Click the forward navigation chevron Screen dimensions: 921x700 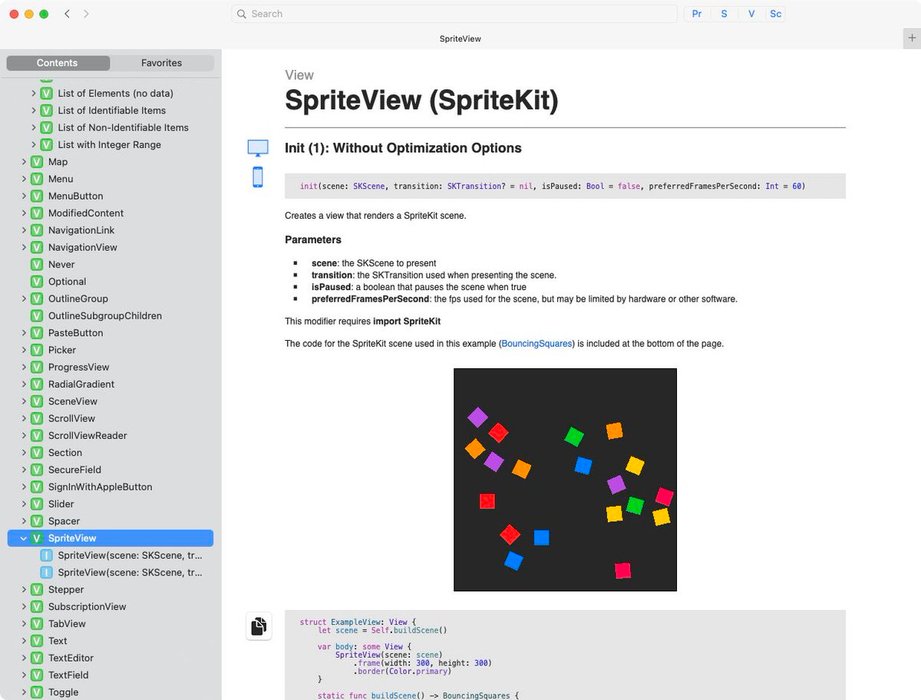coord(85,14)
